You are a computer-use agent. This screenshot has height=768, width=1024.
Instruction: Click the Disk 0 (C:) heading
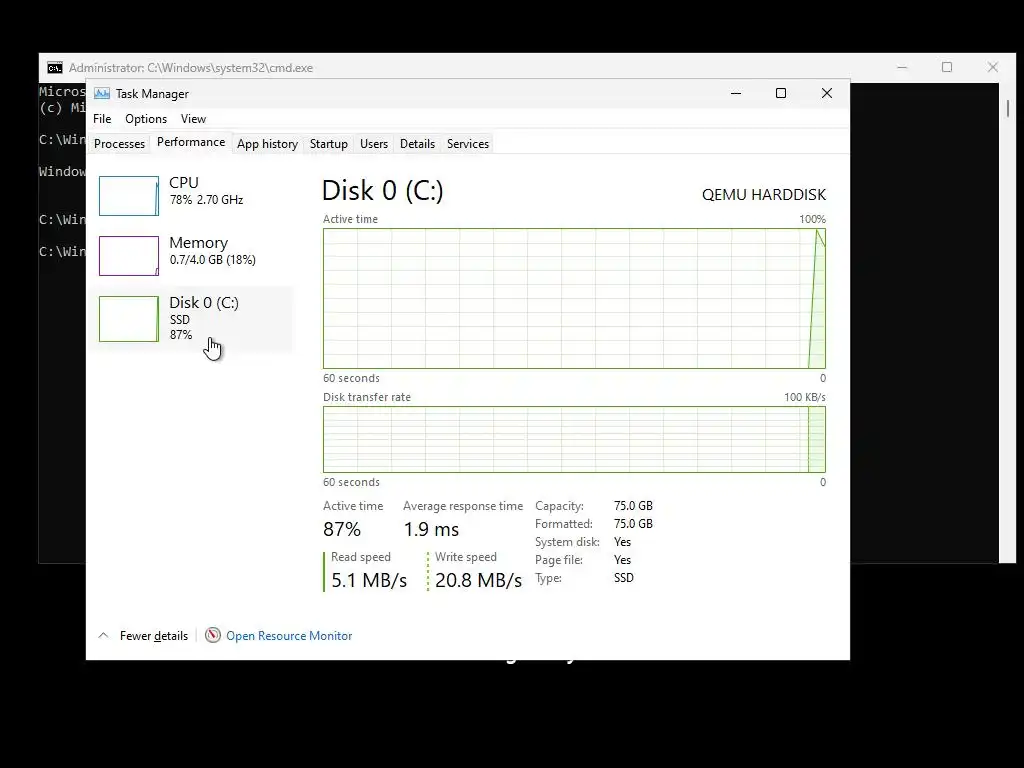tap(383, 191)
